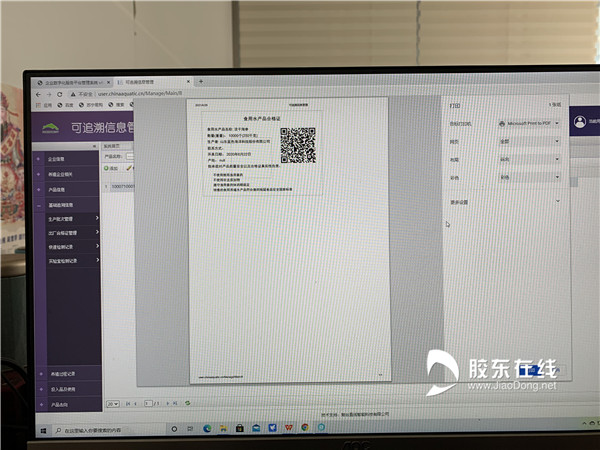Open the 苏宁易购 bookmark
This screenshot has width=600, height=450.
tap(91, 105)
